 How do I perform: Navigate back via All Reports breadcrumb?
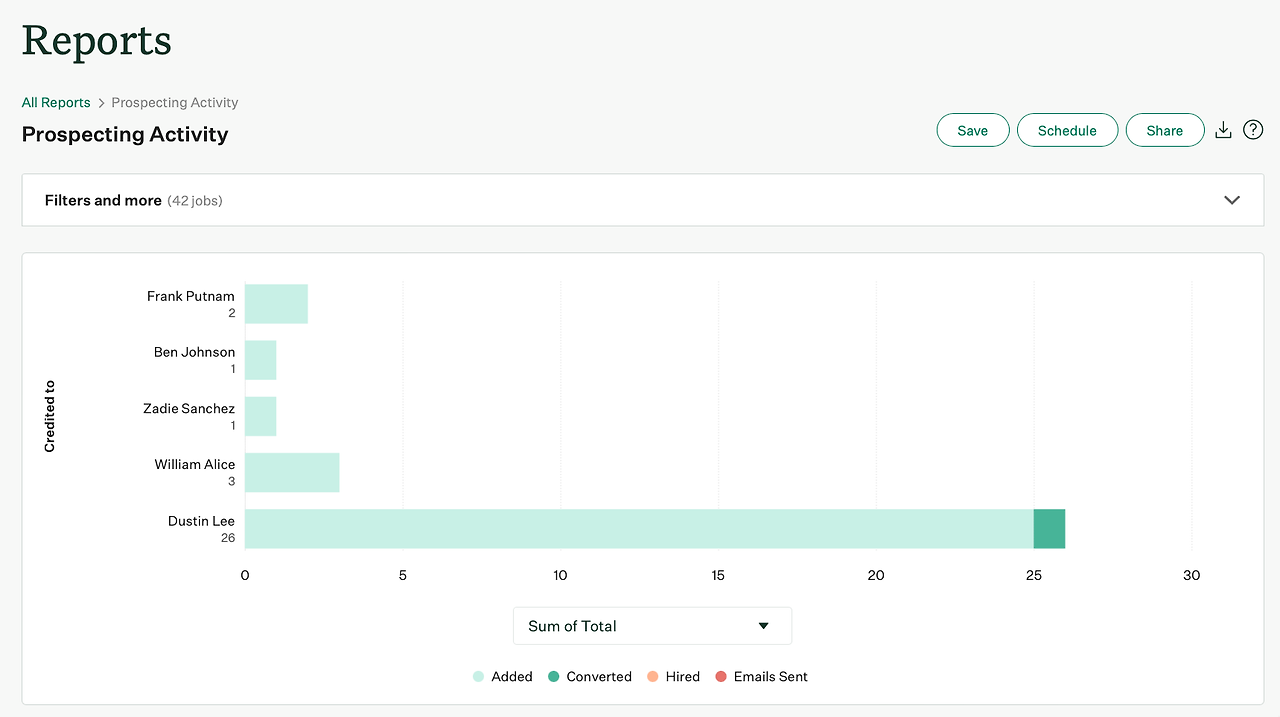coord(55,102)
